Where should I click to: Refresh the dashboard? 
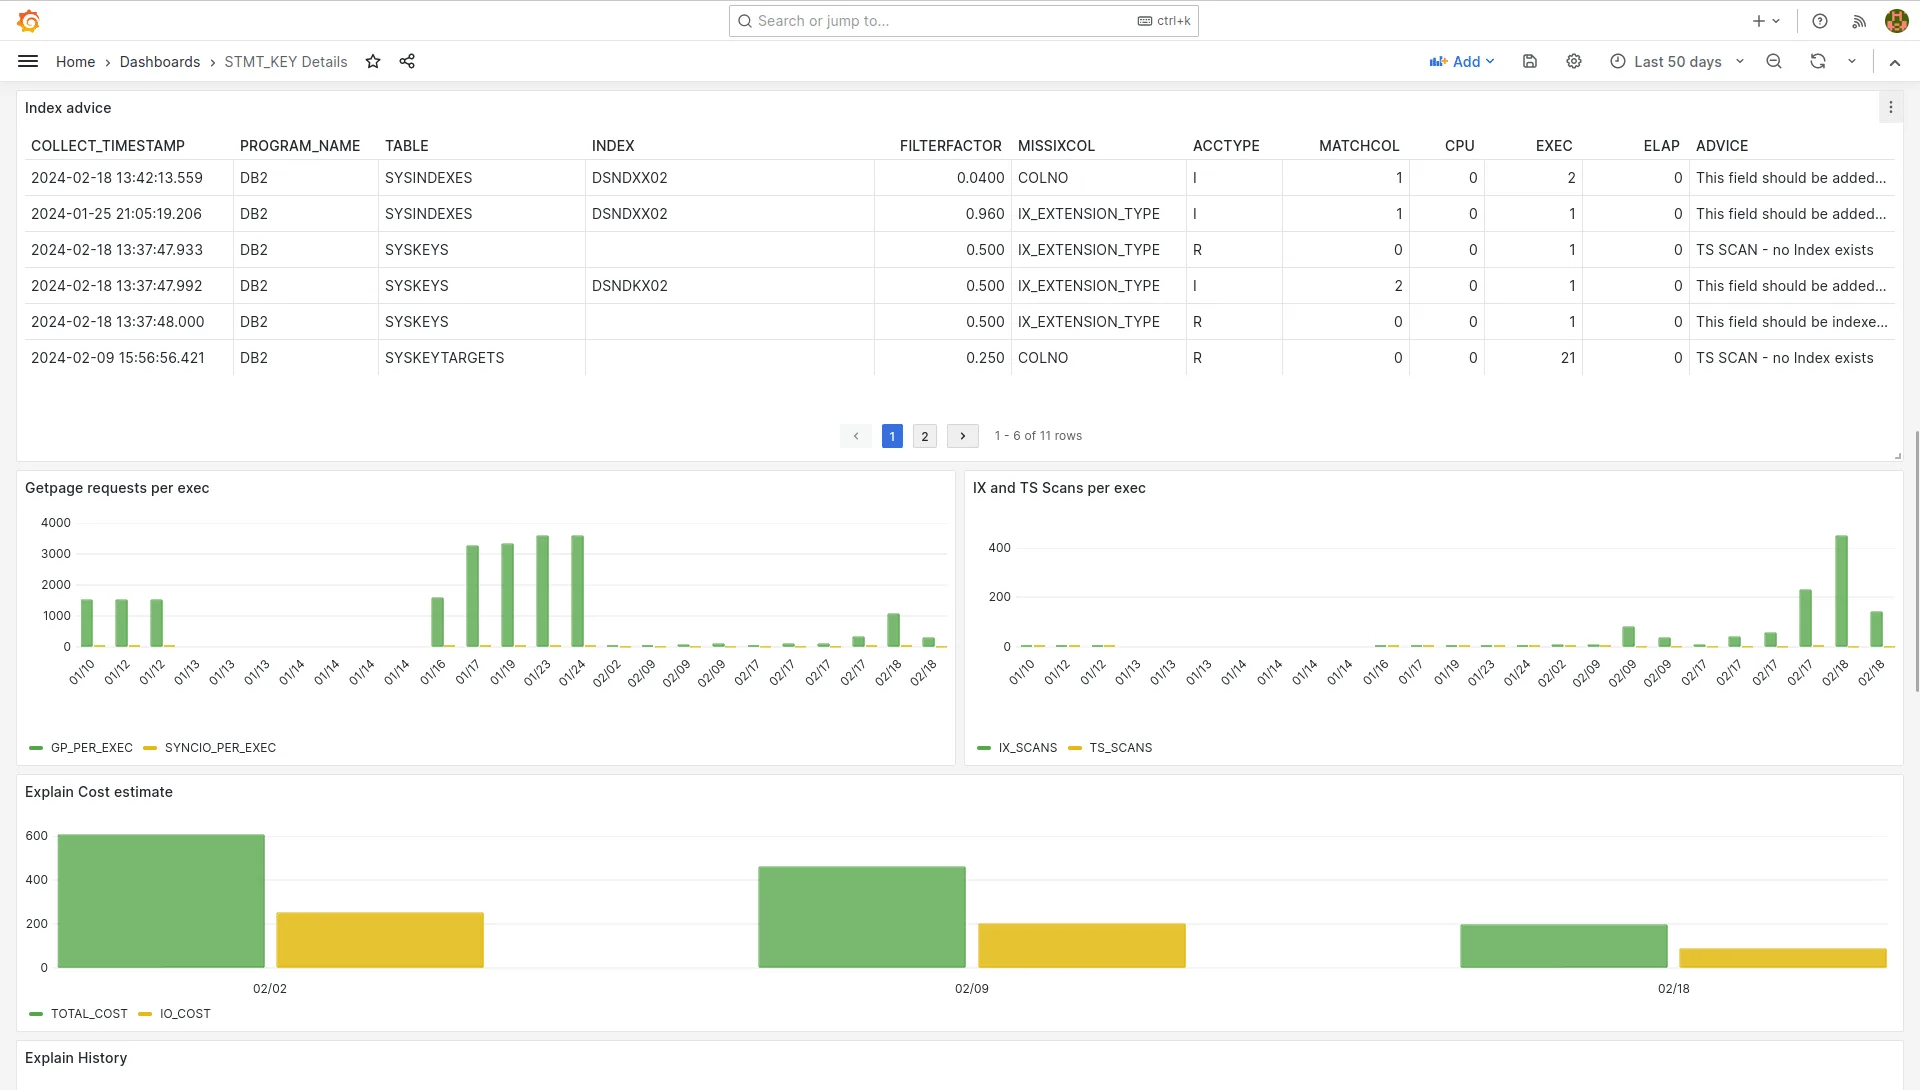(x=1818, y=62)
